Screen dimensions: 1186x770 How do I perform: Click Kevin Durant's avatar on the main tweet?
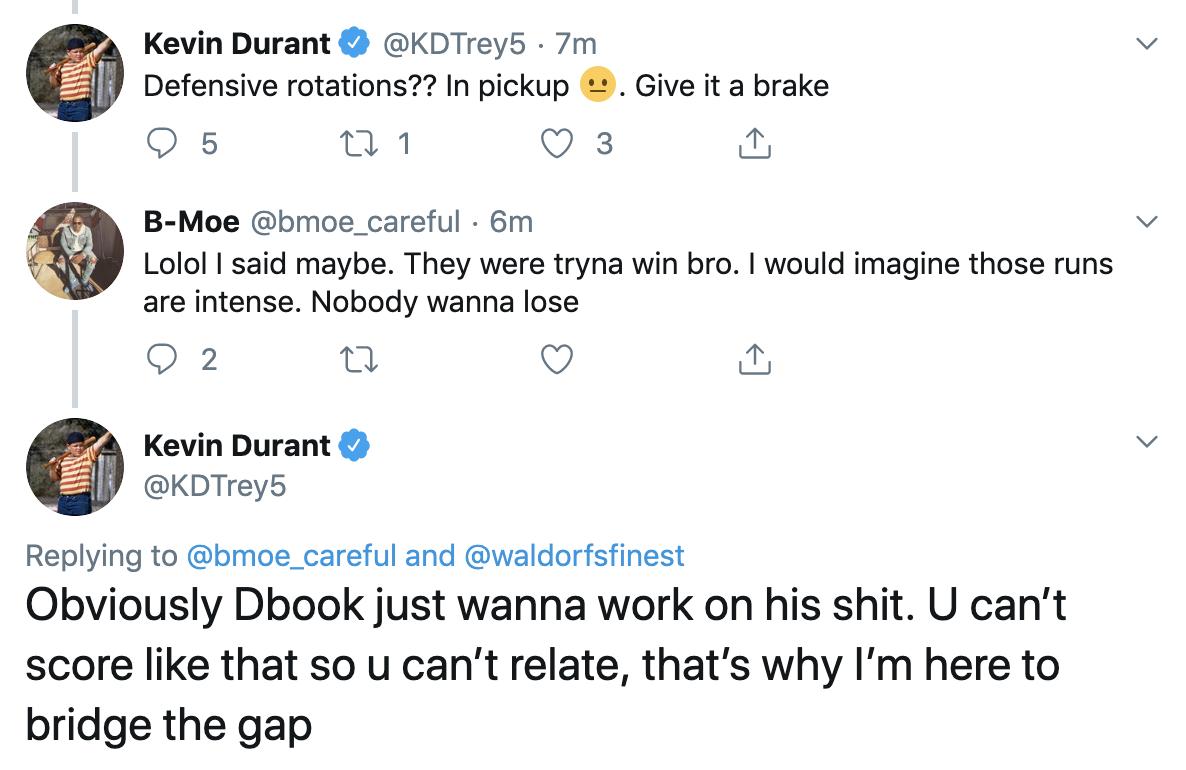tap(74, 467)
